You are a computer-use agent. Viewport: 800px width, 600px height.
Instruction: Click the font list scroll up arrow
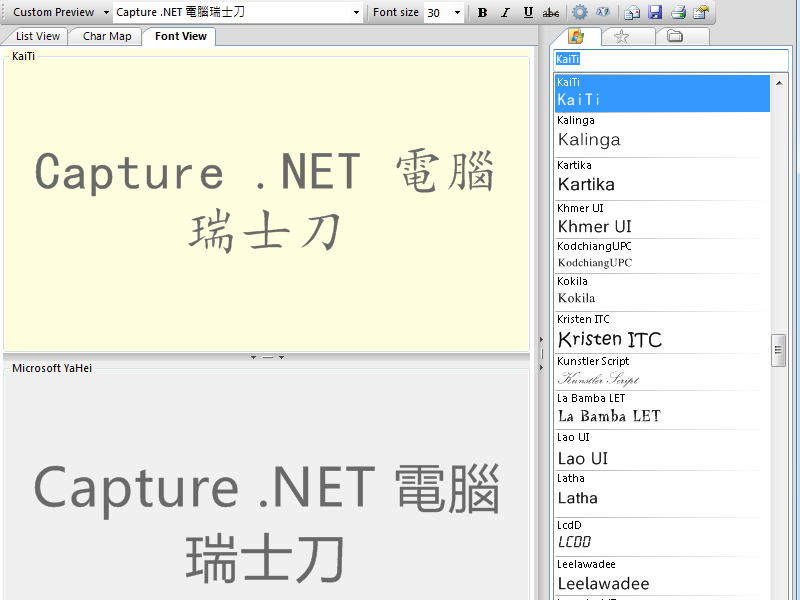pyautogui.click(x=779, y=83)
